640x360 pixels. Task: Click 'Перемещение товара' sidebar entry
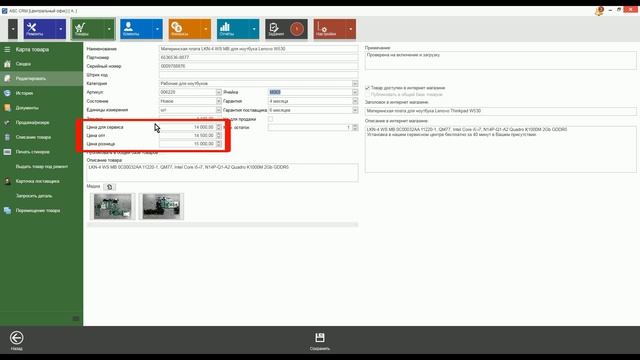pyautogui.click(x=41, y=211)
